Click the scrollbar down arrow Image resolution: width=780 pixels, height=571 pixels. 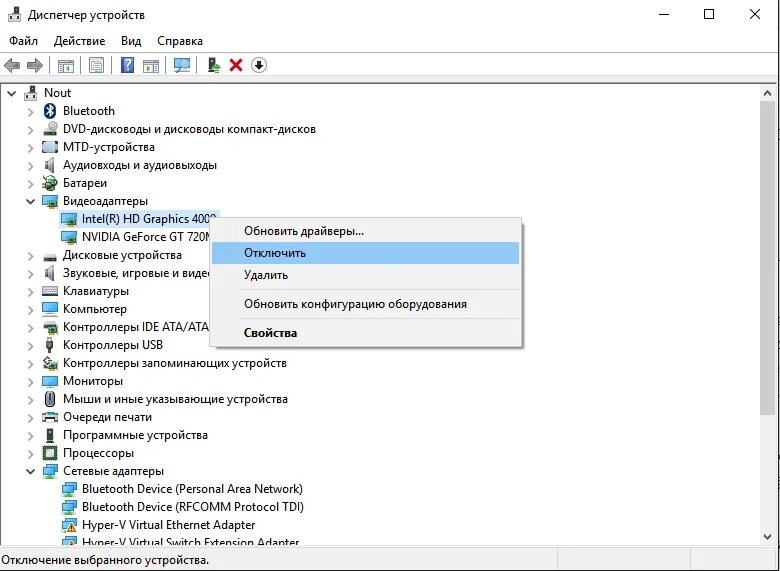click(x=767, y=536)
